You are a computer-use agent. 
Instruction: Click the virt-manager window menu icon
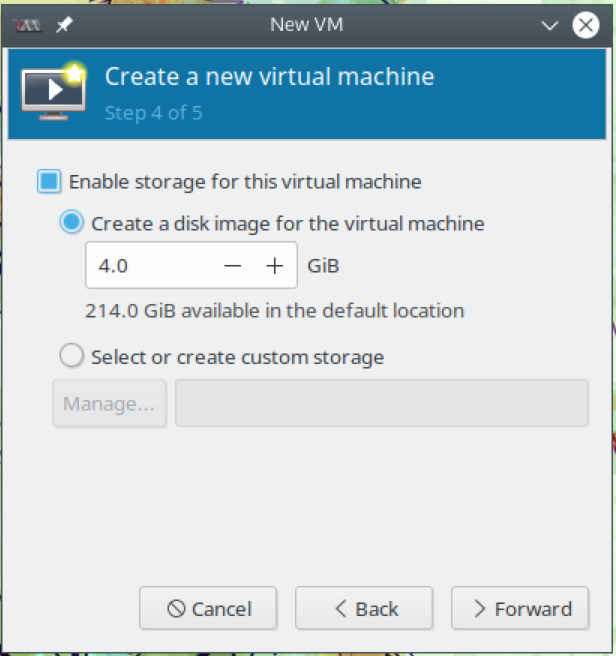[28, 25]
